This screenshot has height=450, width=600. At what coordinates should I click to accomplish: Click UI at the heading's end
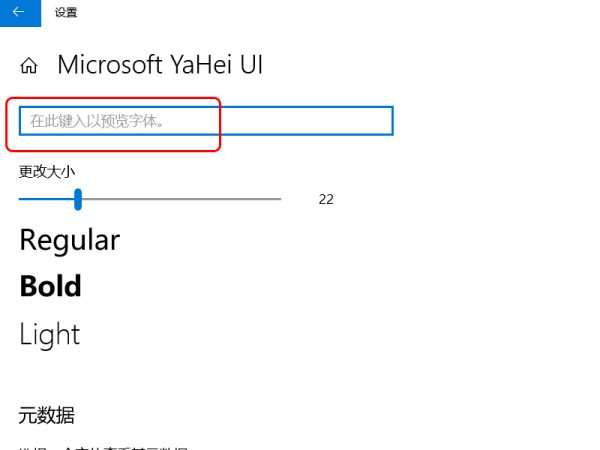(x=249, y=65)
